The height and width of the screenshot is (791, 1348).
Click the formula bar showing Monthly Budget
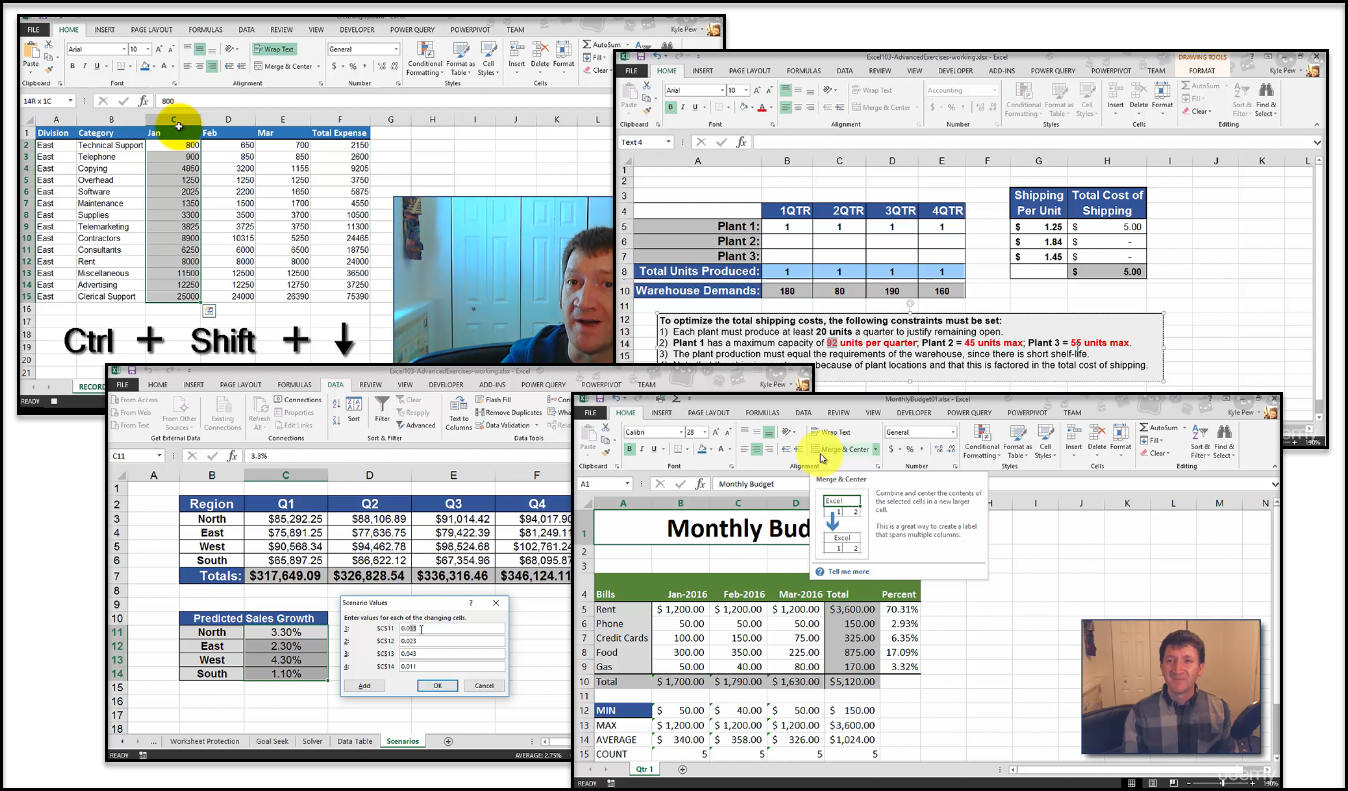pyautogui.click(x=990, y=484)
